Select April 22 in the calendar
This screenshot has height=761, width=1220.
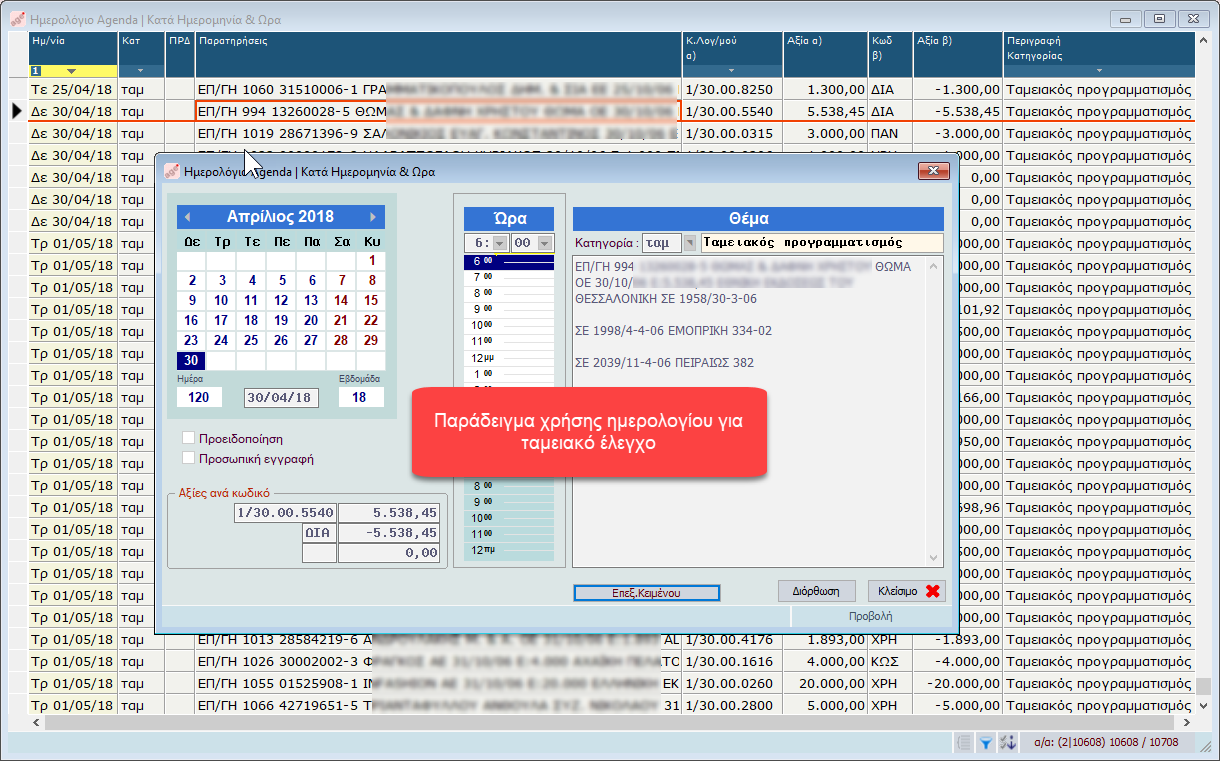[371, 321]
